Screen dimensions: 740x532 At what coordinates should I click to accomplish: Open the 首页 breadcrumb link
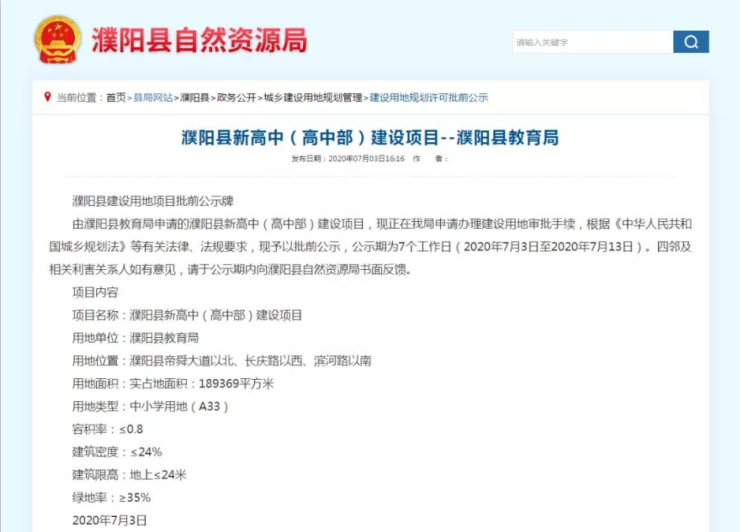(x=116, y=98)
